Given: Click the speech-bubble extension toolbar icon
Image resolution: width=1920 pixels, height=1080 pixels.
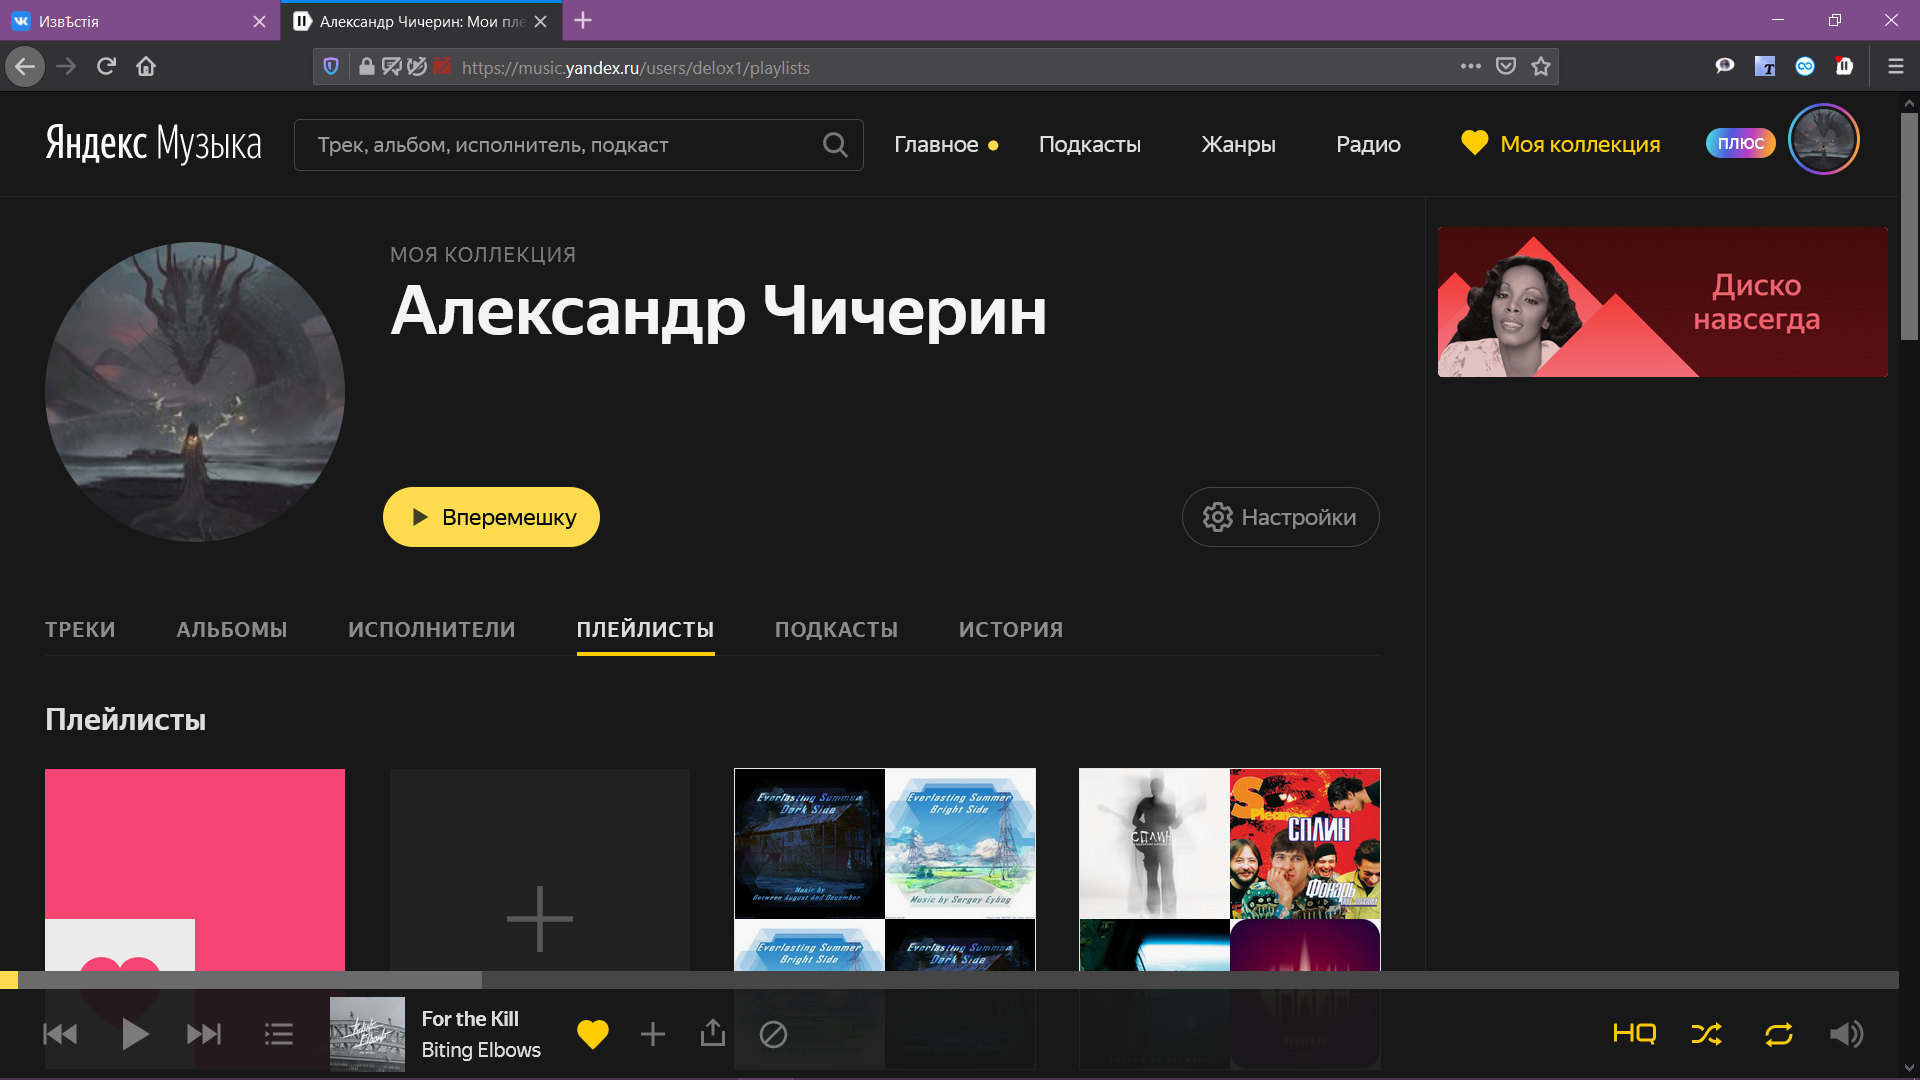Looking at the screenshot, I should 1725,67.
